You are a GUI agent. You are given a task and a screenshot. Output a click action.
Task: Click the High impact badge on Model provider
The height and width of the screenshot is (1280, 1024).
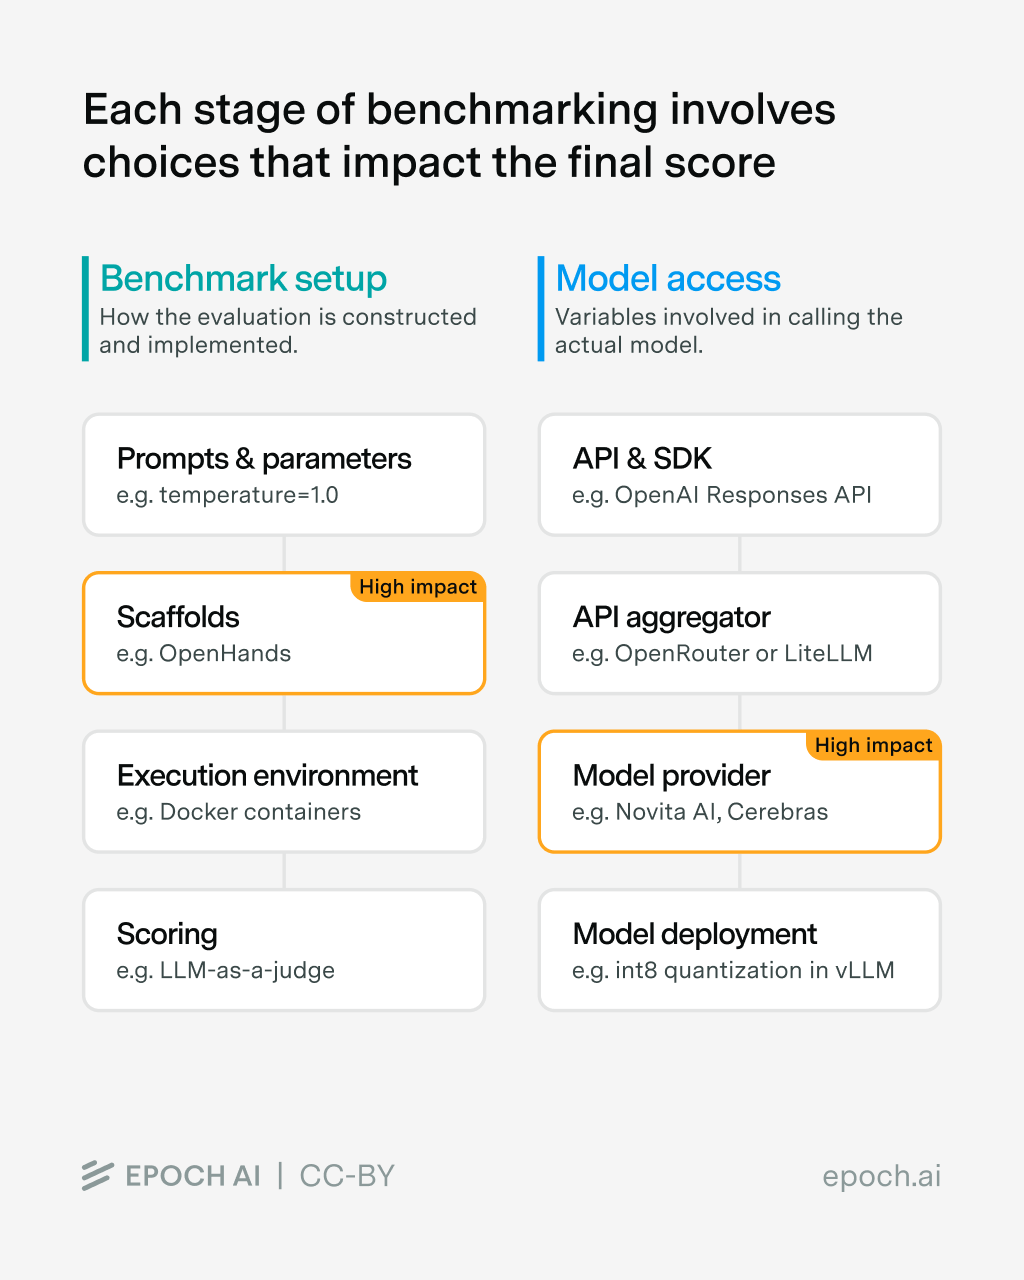coord(873,745)
